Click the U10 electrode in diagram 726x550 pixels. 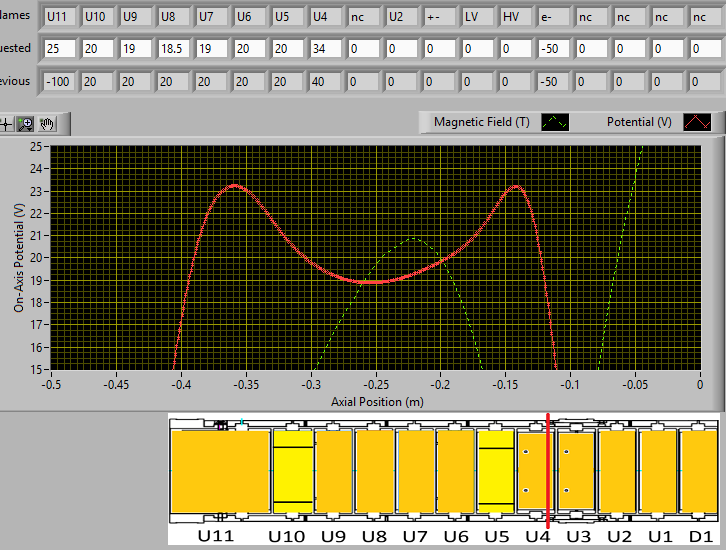click(292, 472)
